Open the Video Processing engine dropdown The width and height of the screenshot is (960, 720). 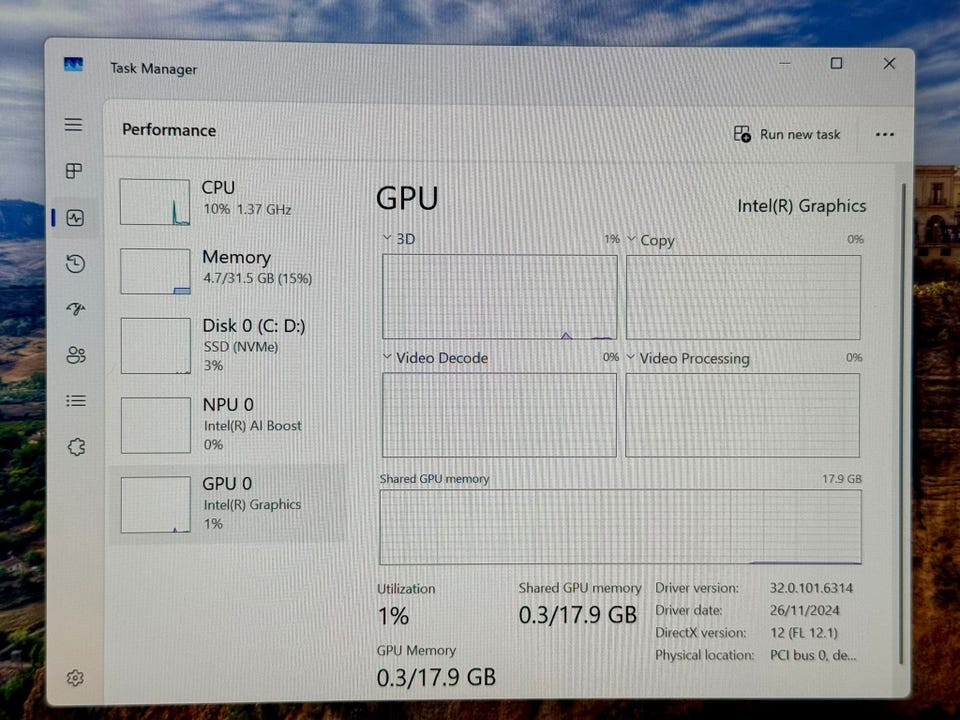631,358
